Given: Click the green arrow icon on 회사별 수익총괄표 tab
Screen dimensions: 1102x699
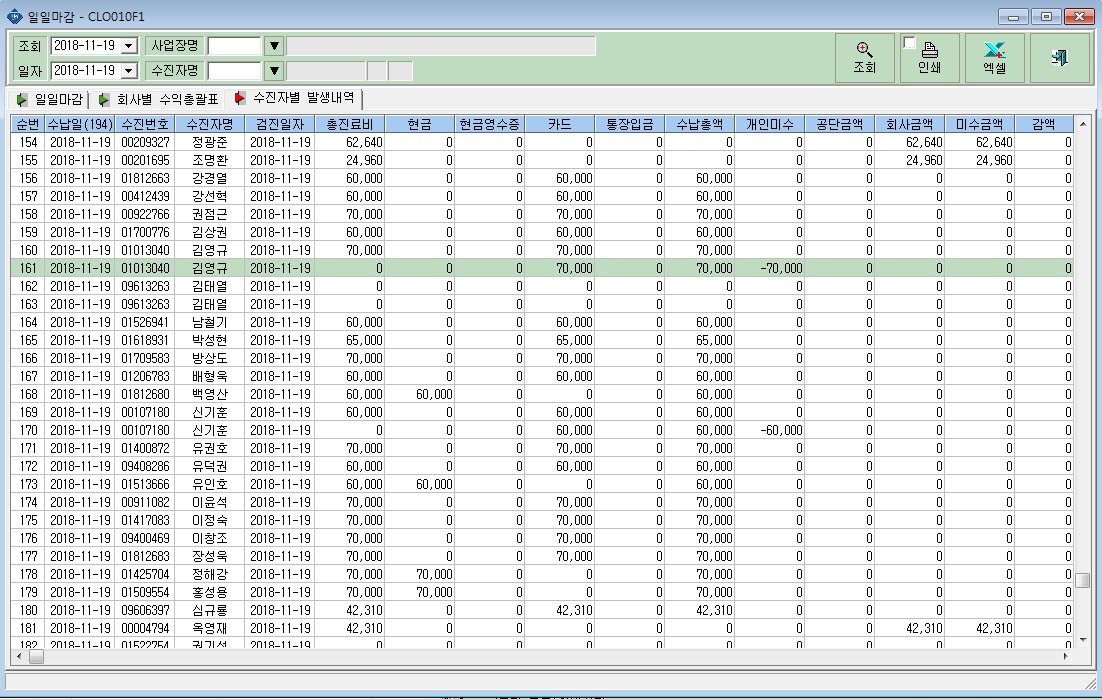Looking at the screenshot, I should pos(103,100).
